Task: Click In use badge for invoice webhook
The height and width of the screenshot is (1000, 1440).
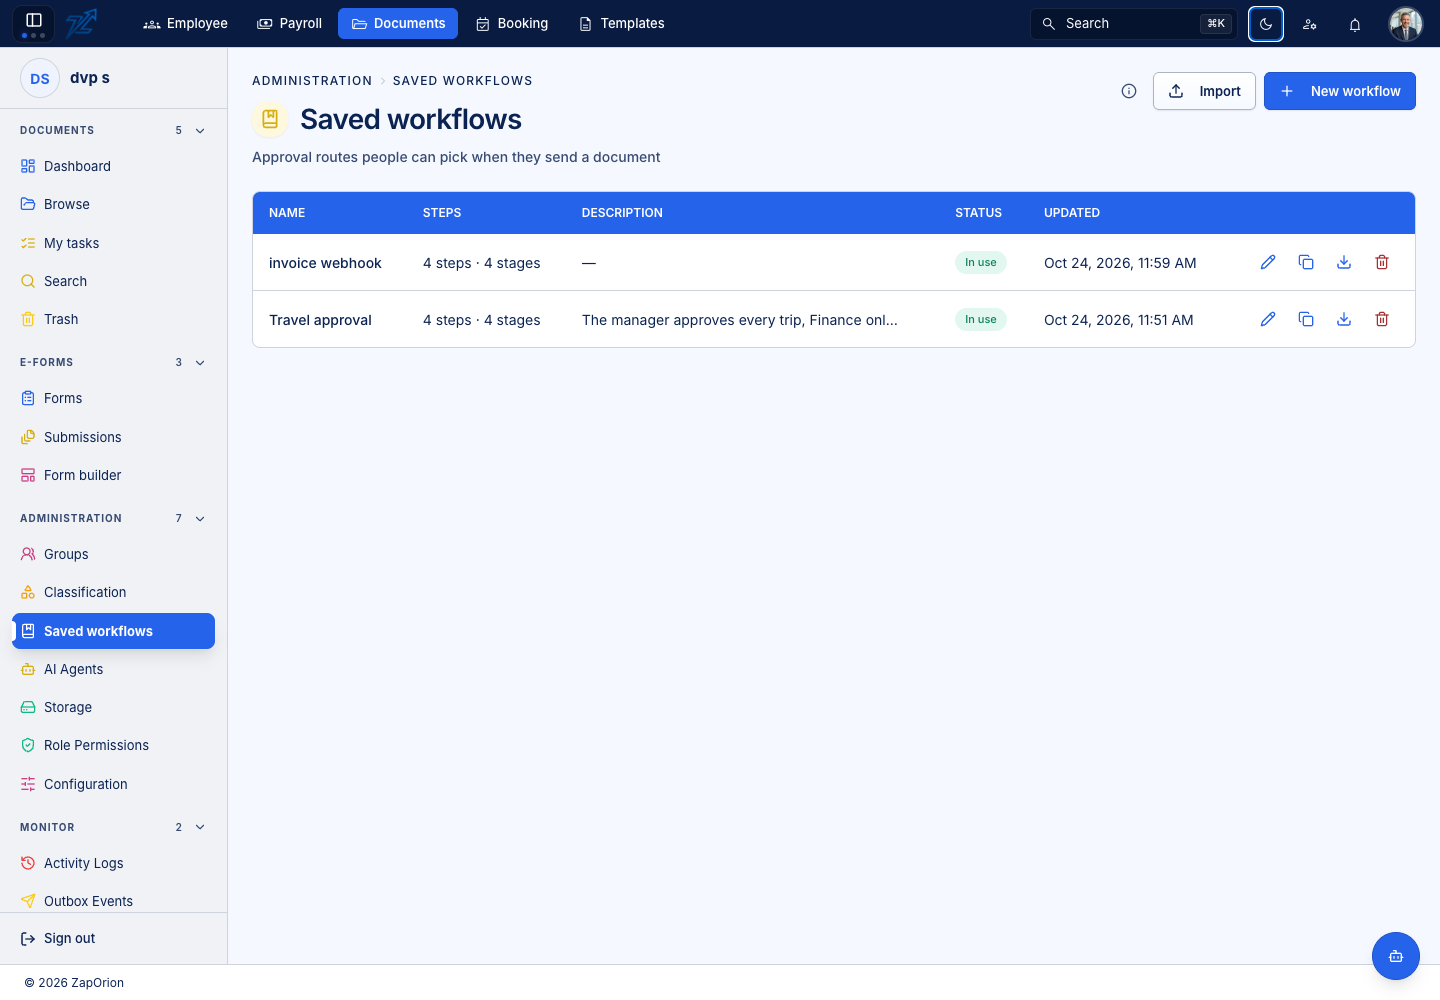Action: [981, 262]
